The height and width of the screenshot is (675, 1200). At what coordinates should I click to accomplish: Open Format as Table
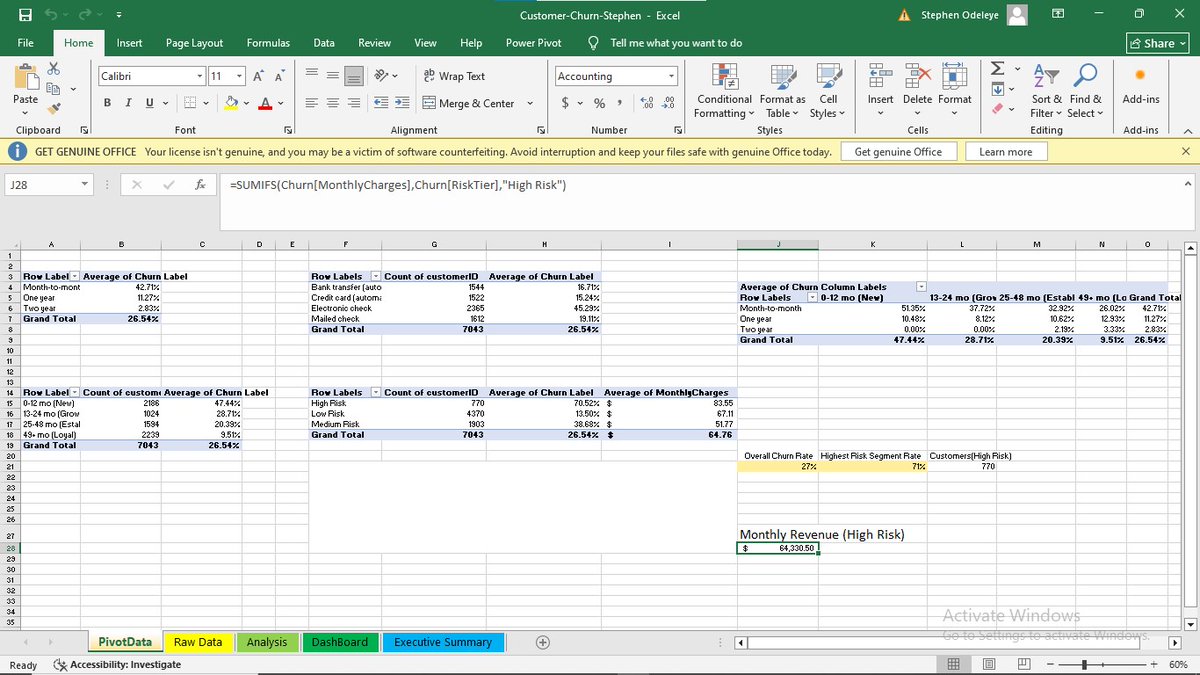782,90
